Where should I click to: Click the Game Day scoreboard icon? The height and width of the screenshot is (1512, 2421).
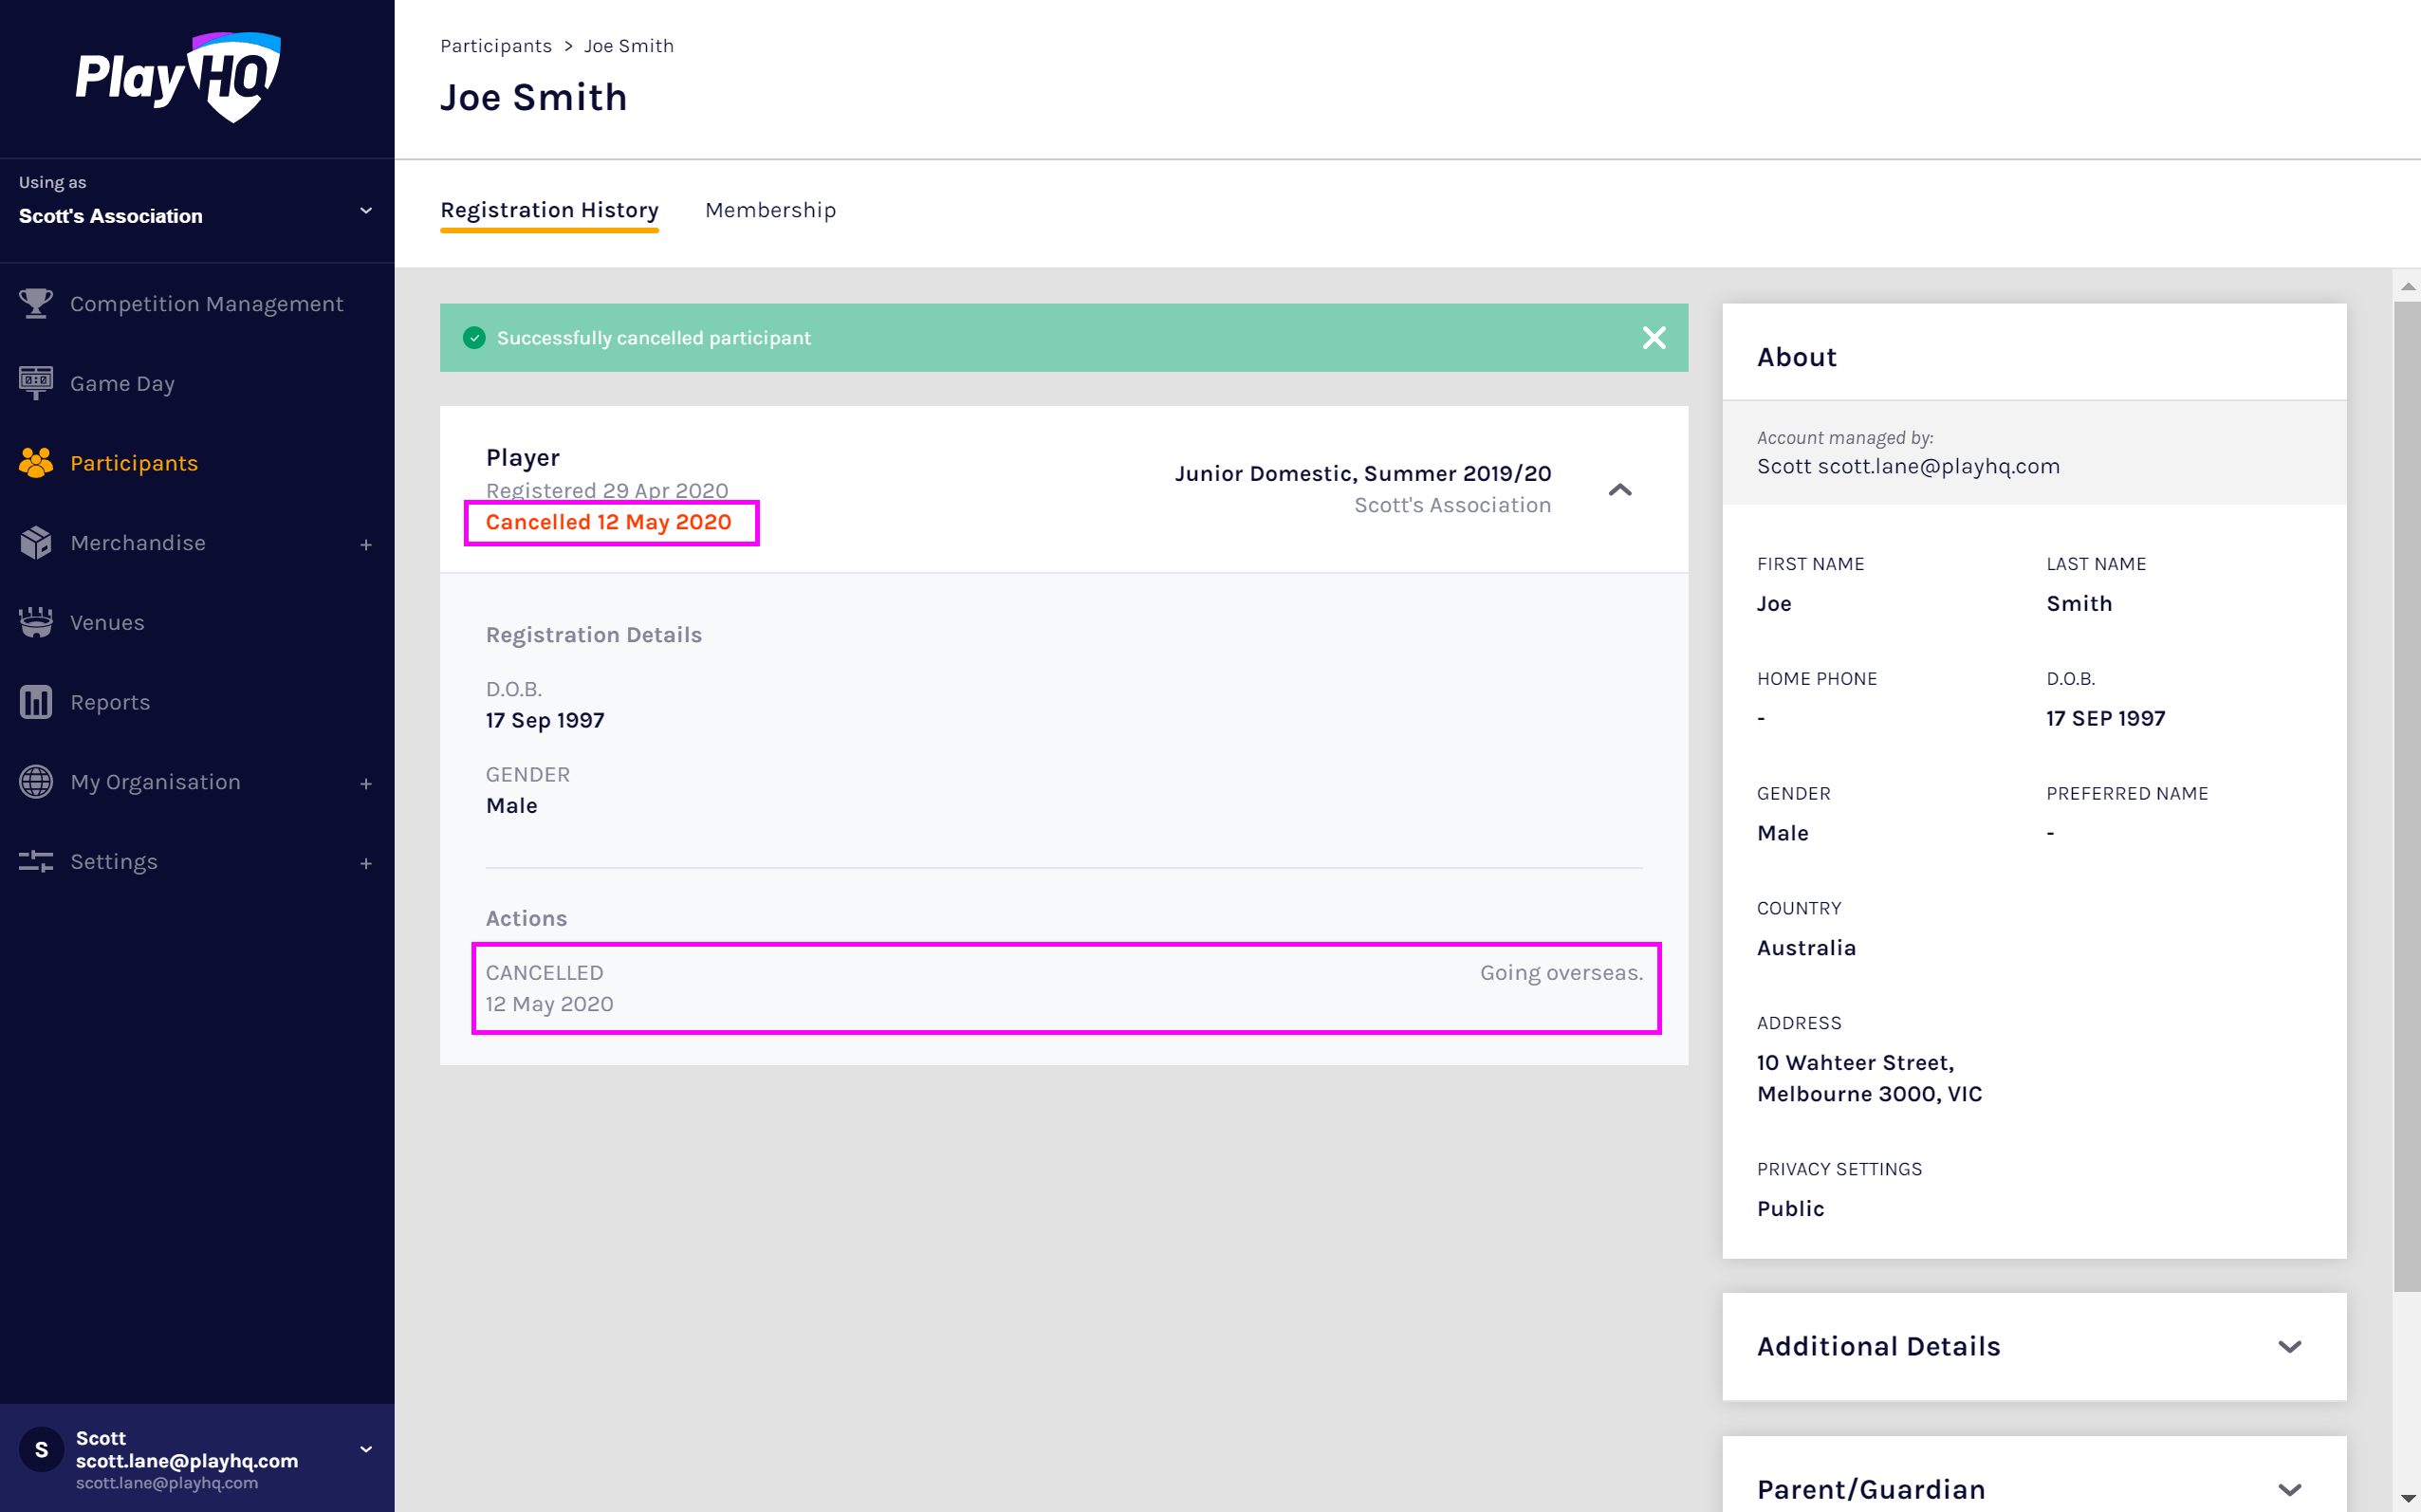(x=36, y=383)
